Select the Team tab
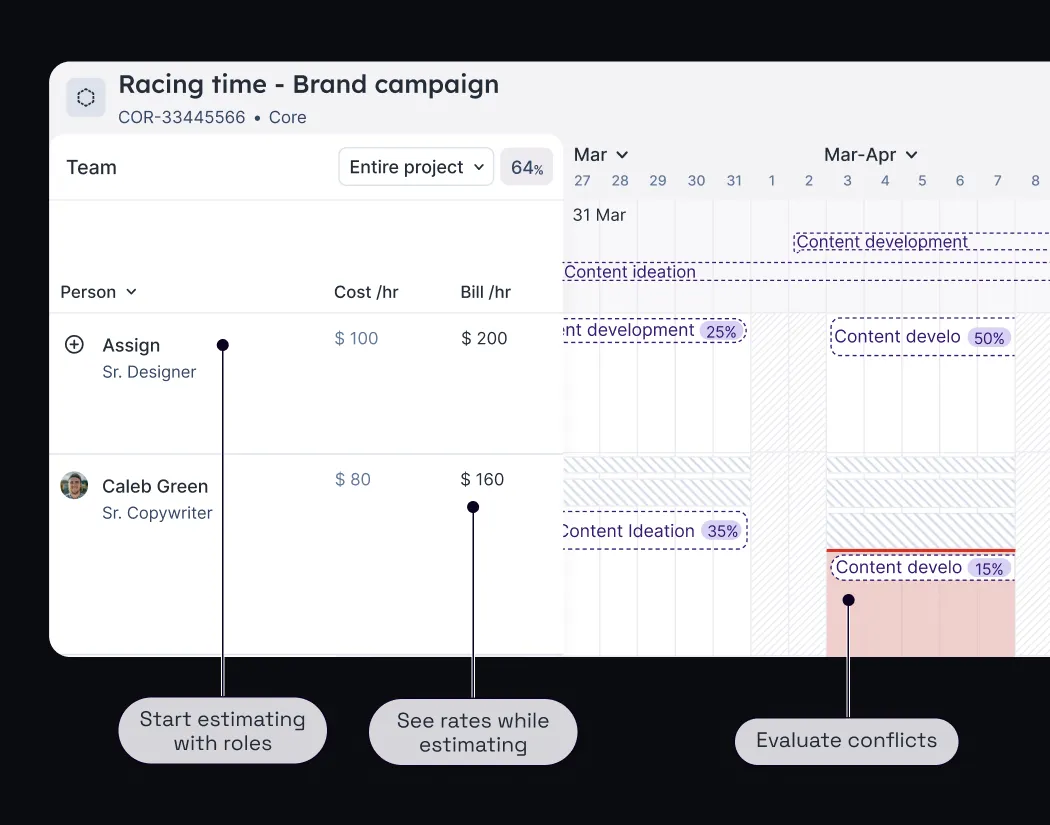This screenshot has width=1050, height=825. point(90,167)
